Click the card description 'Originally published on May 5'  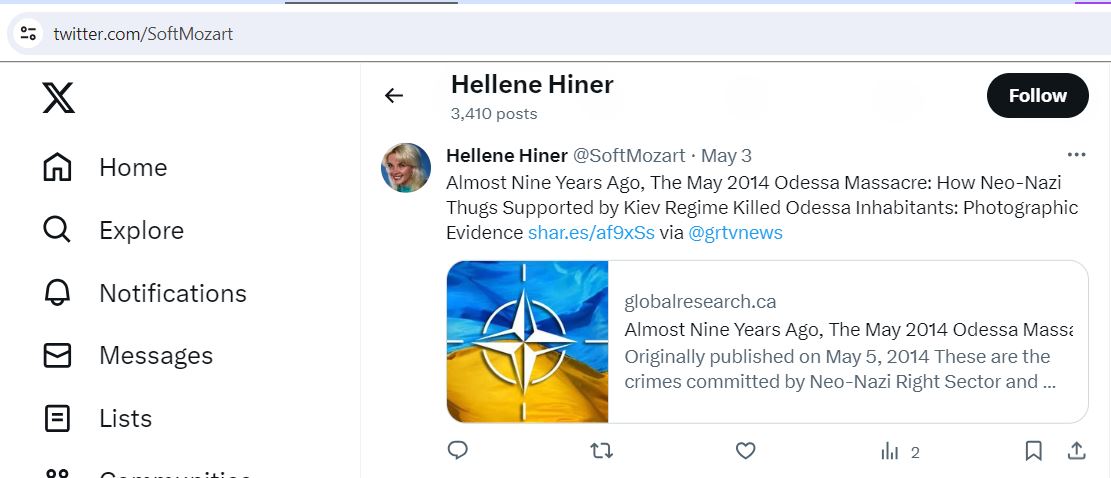click(840, 369)
